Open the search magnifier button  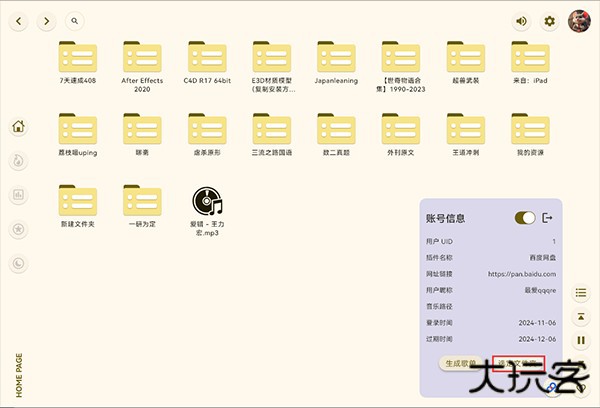pos(75,21)
